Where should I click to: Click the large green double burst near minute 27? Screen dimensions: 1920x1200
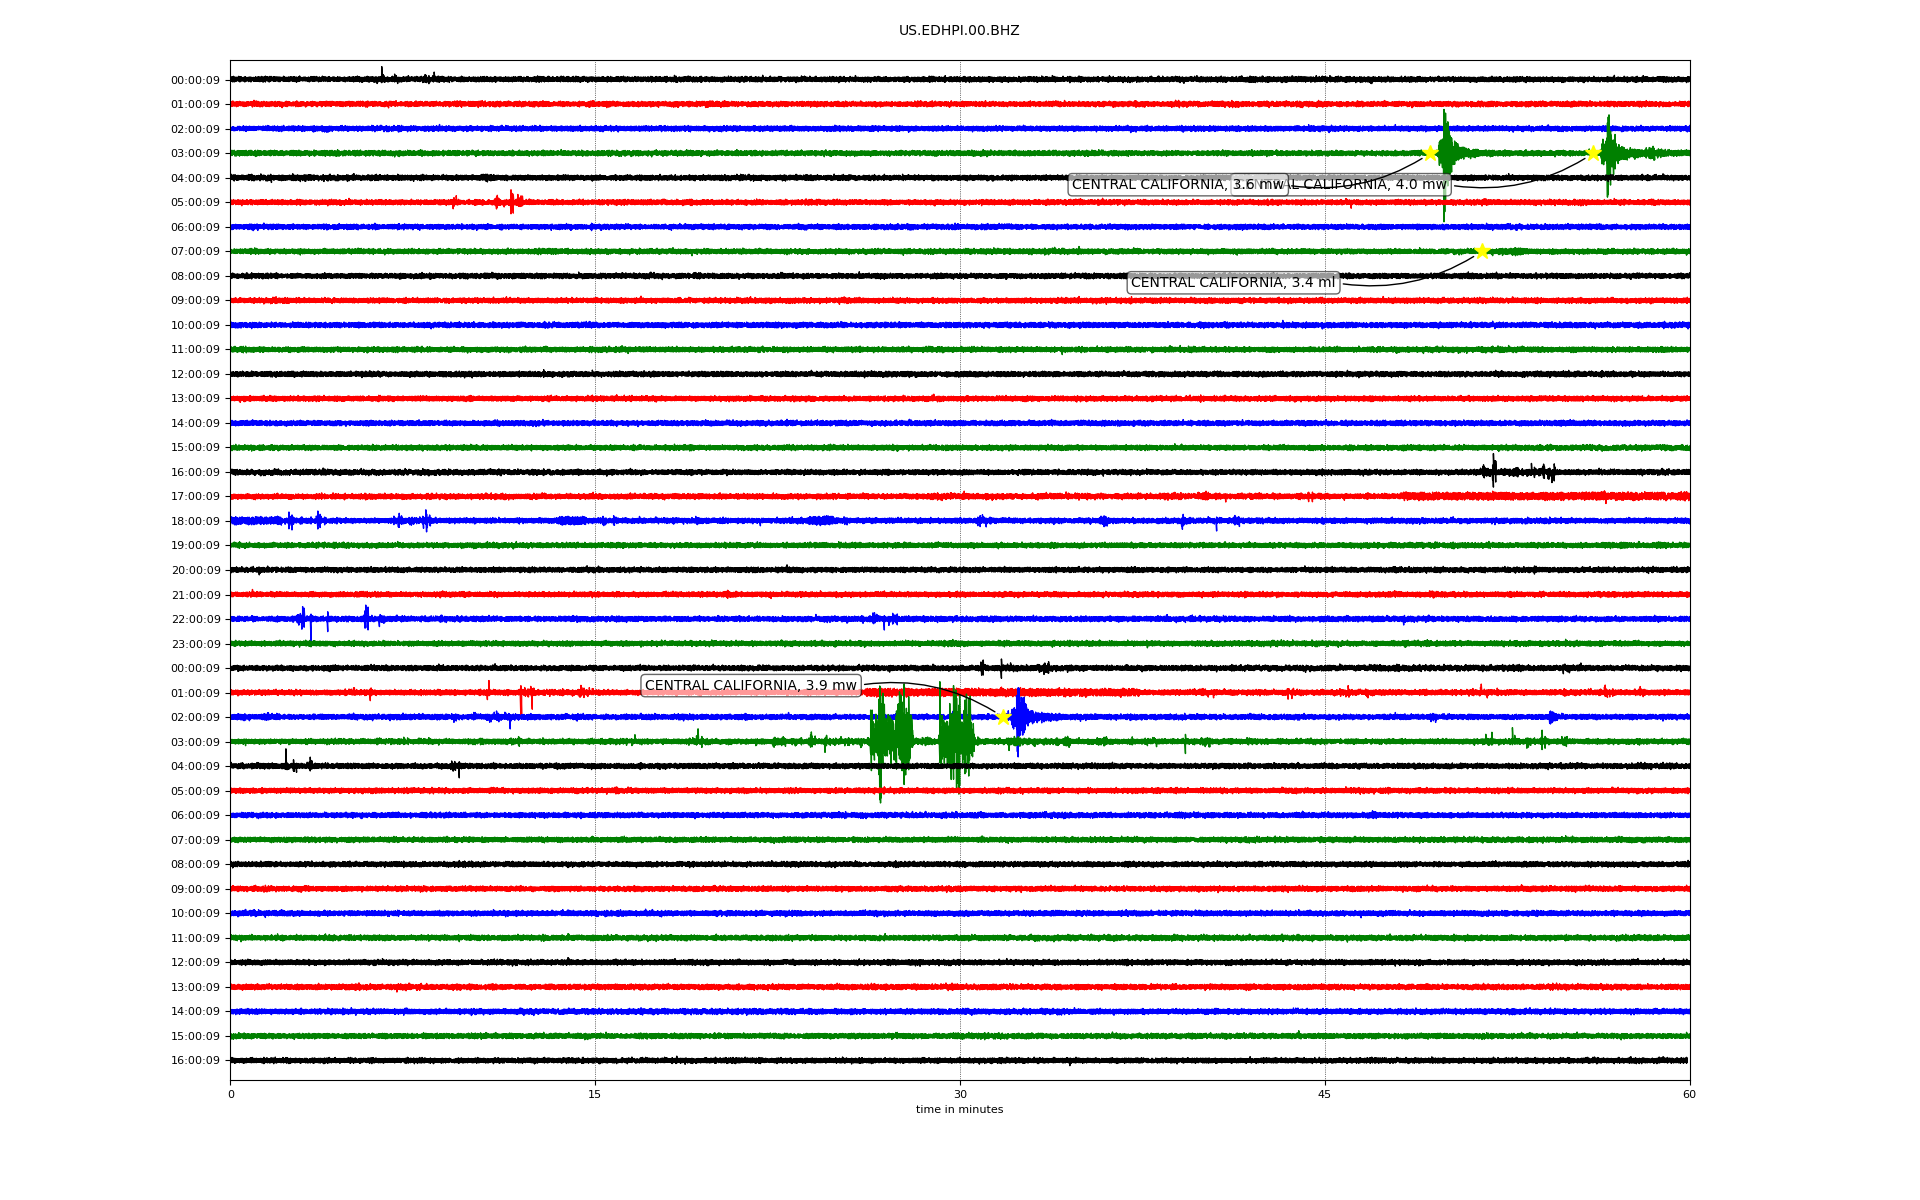tap(890, 740)
